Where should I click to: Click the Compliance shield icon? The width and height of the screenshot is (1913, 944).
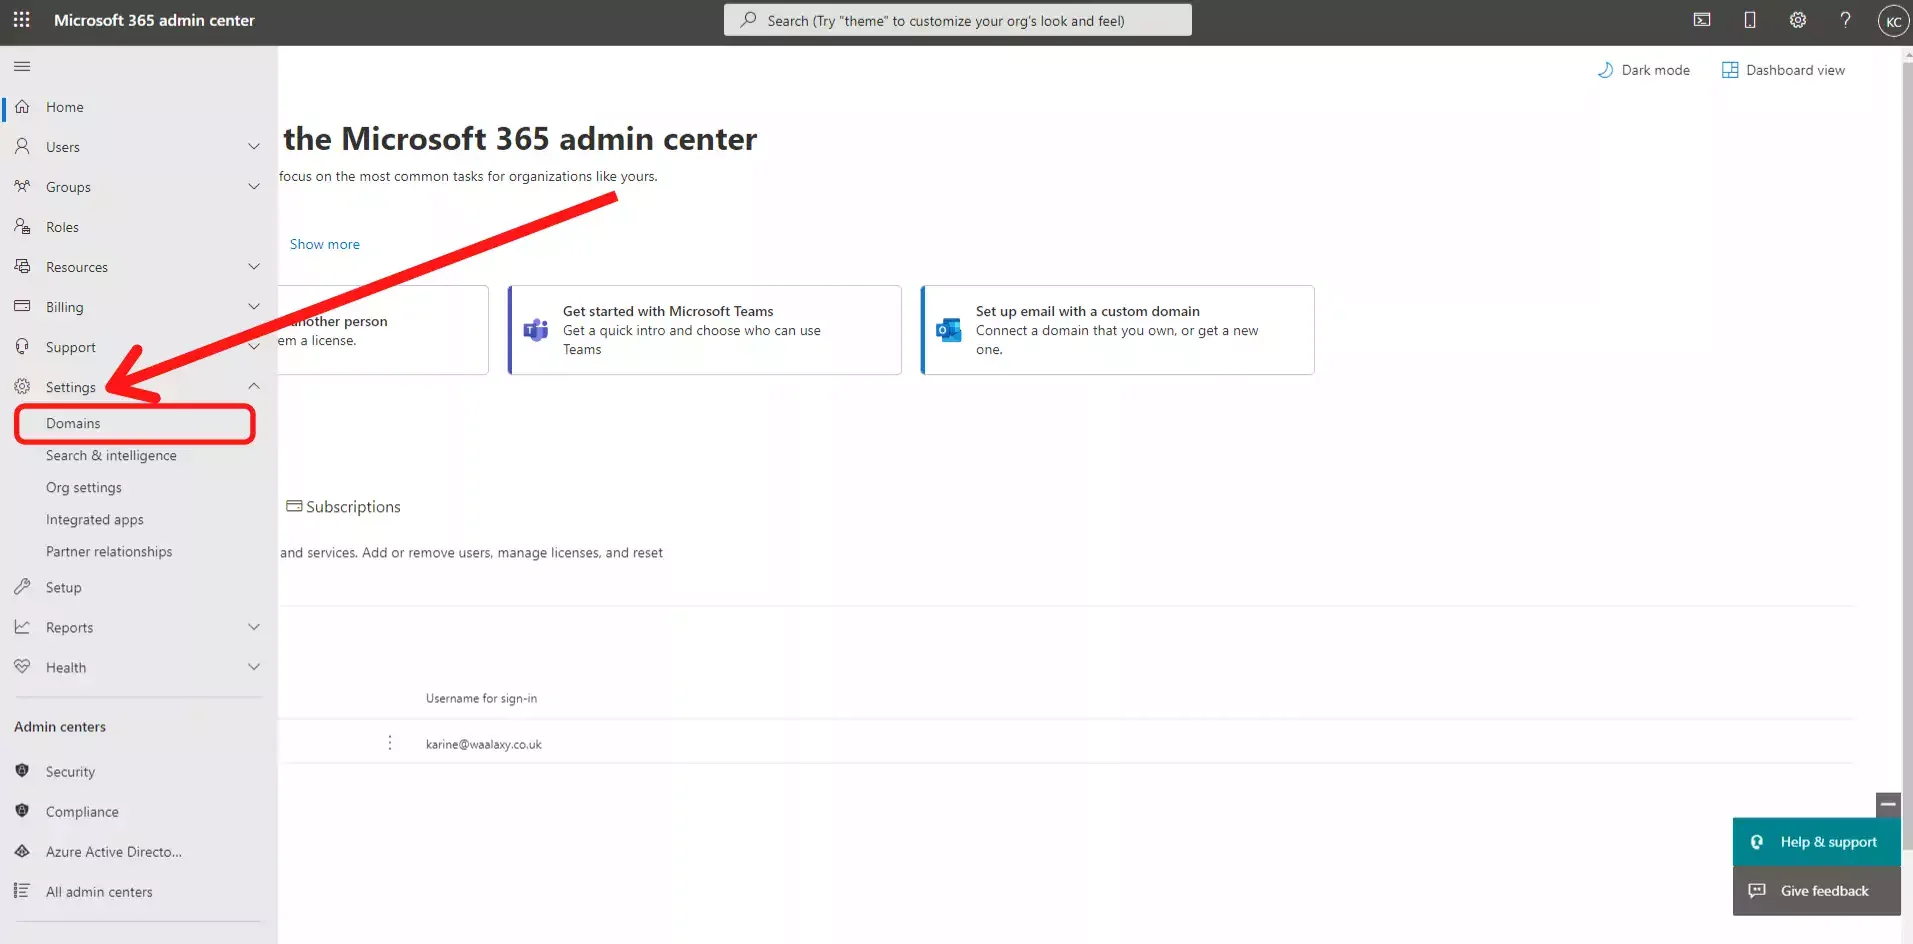22,811
